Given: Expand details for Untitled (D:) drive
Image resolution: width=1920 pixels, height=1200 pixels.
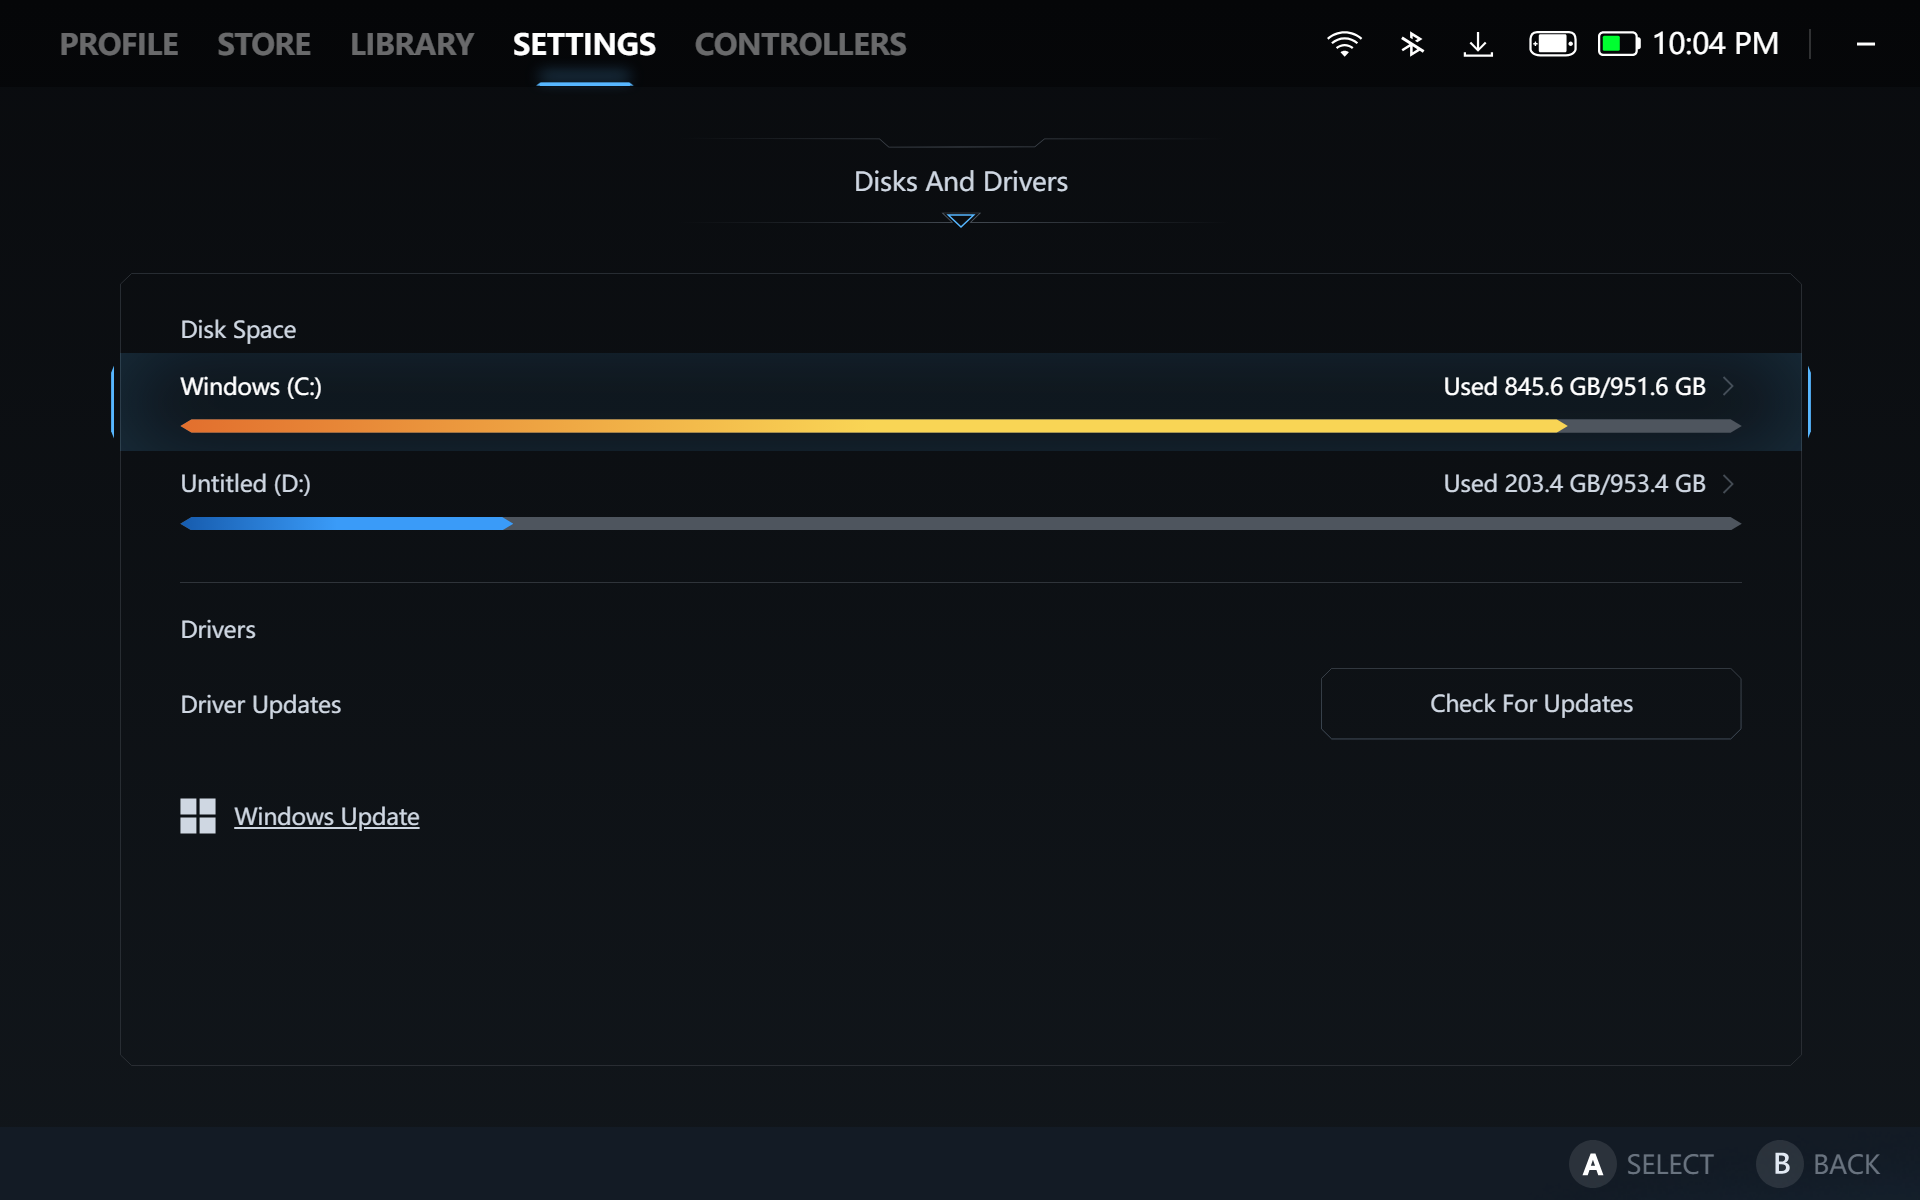Looking at the screenshot, I should click(1729, 483).
